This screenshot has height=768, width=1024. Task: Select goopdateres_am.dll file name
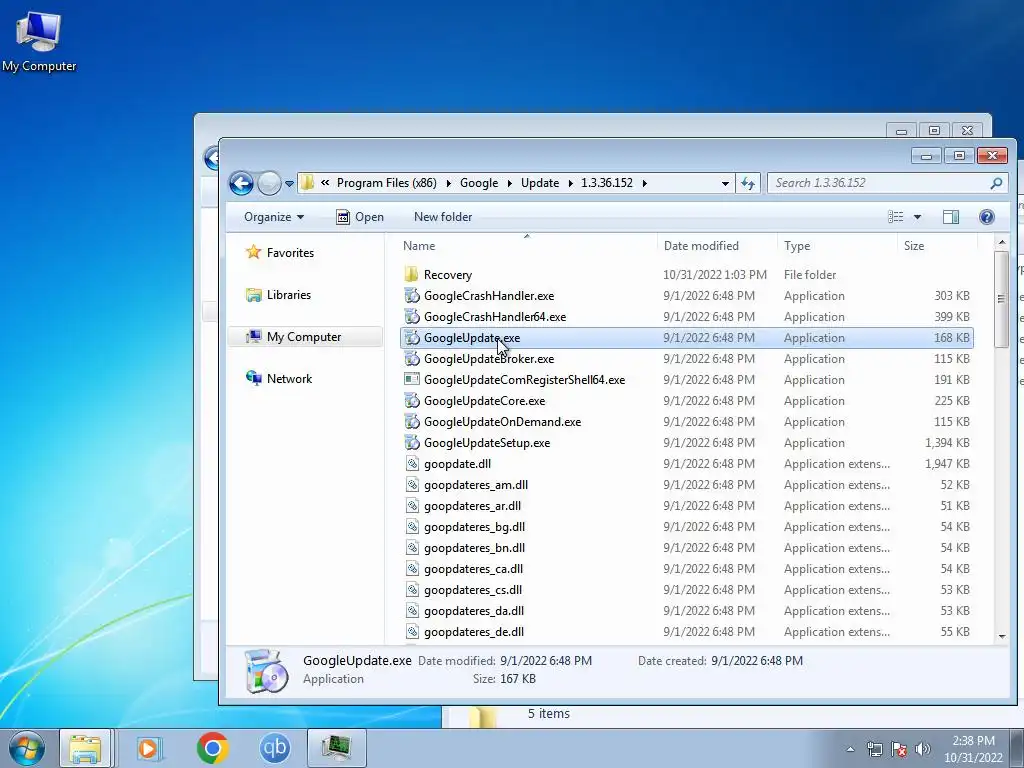pos(475,485)
